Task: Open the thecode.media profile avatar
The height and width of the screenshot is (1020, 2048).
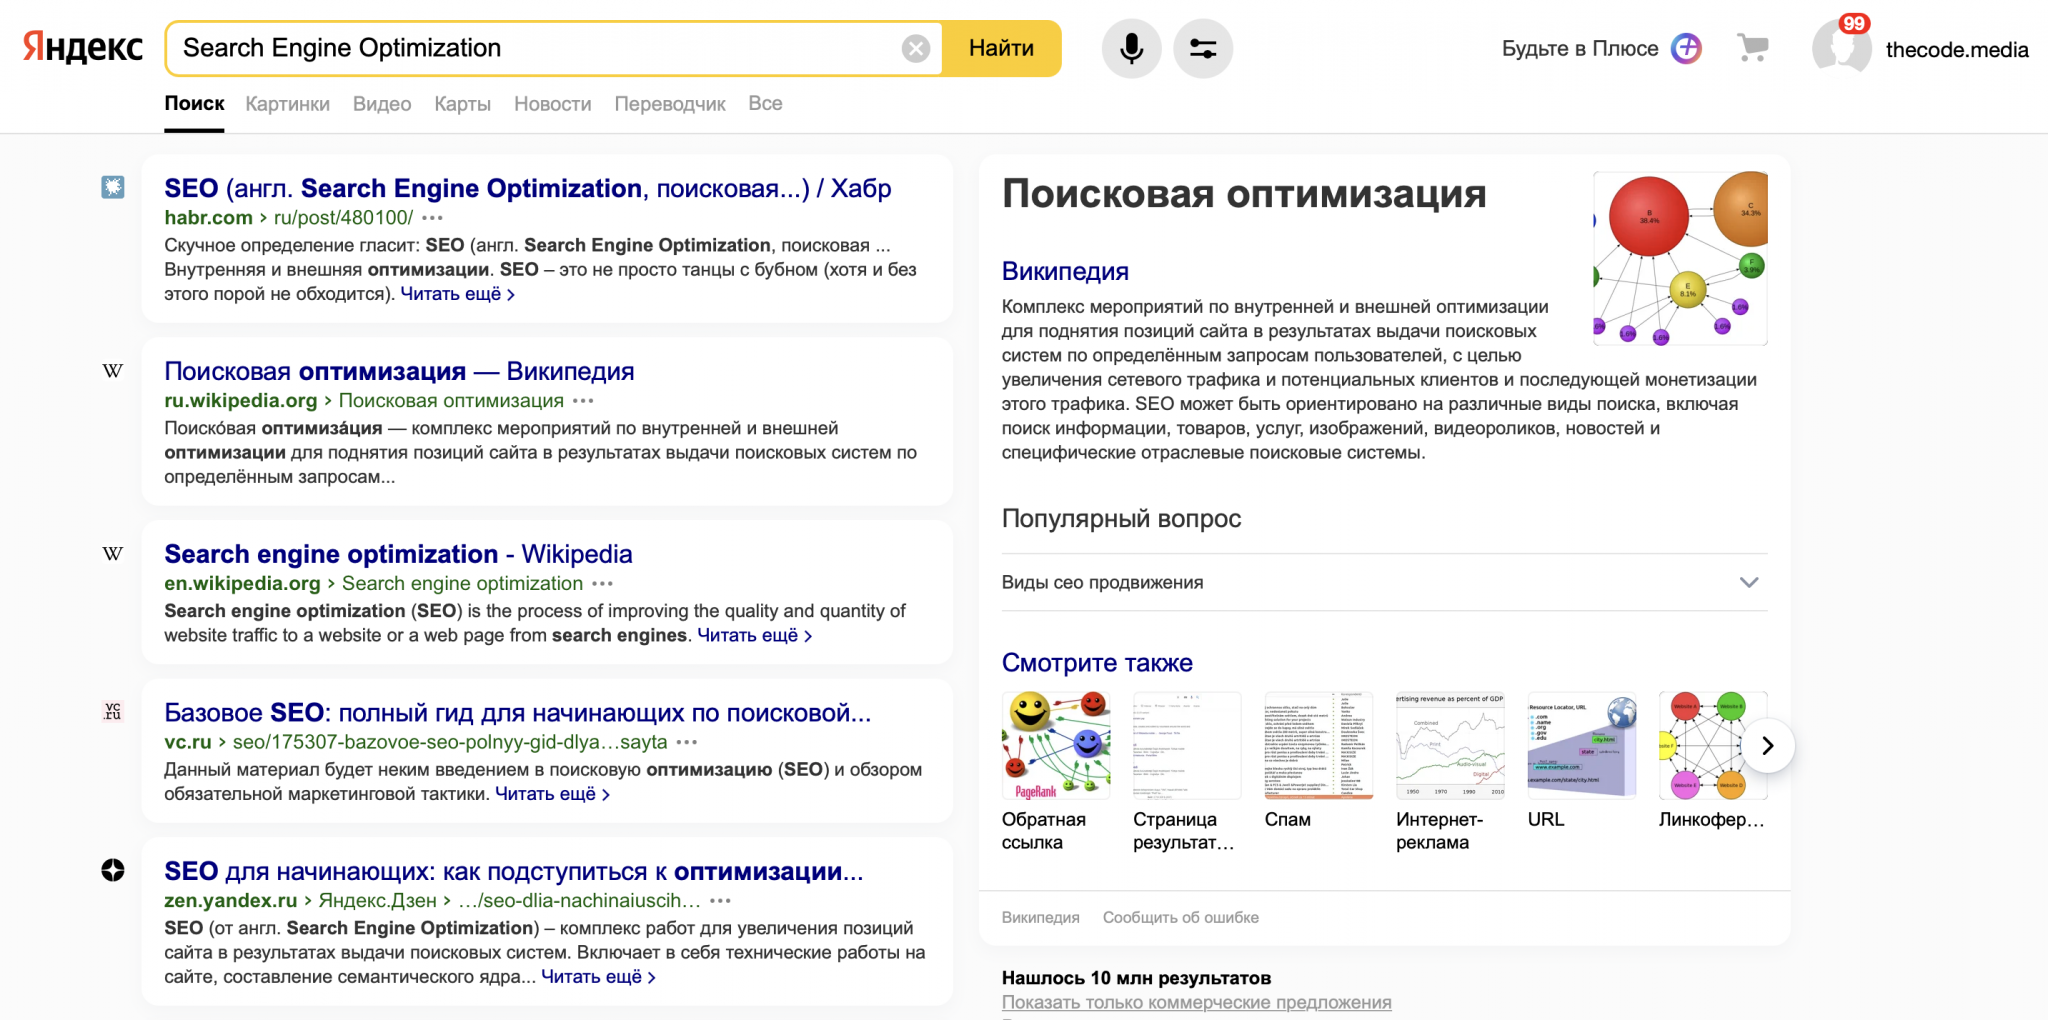Action: click(1841, 48)
